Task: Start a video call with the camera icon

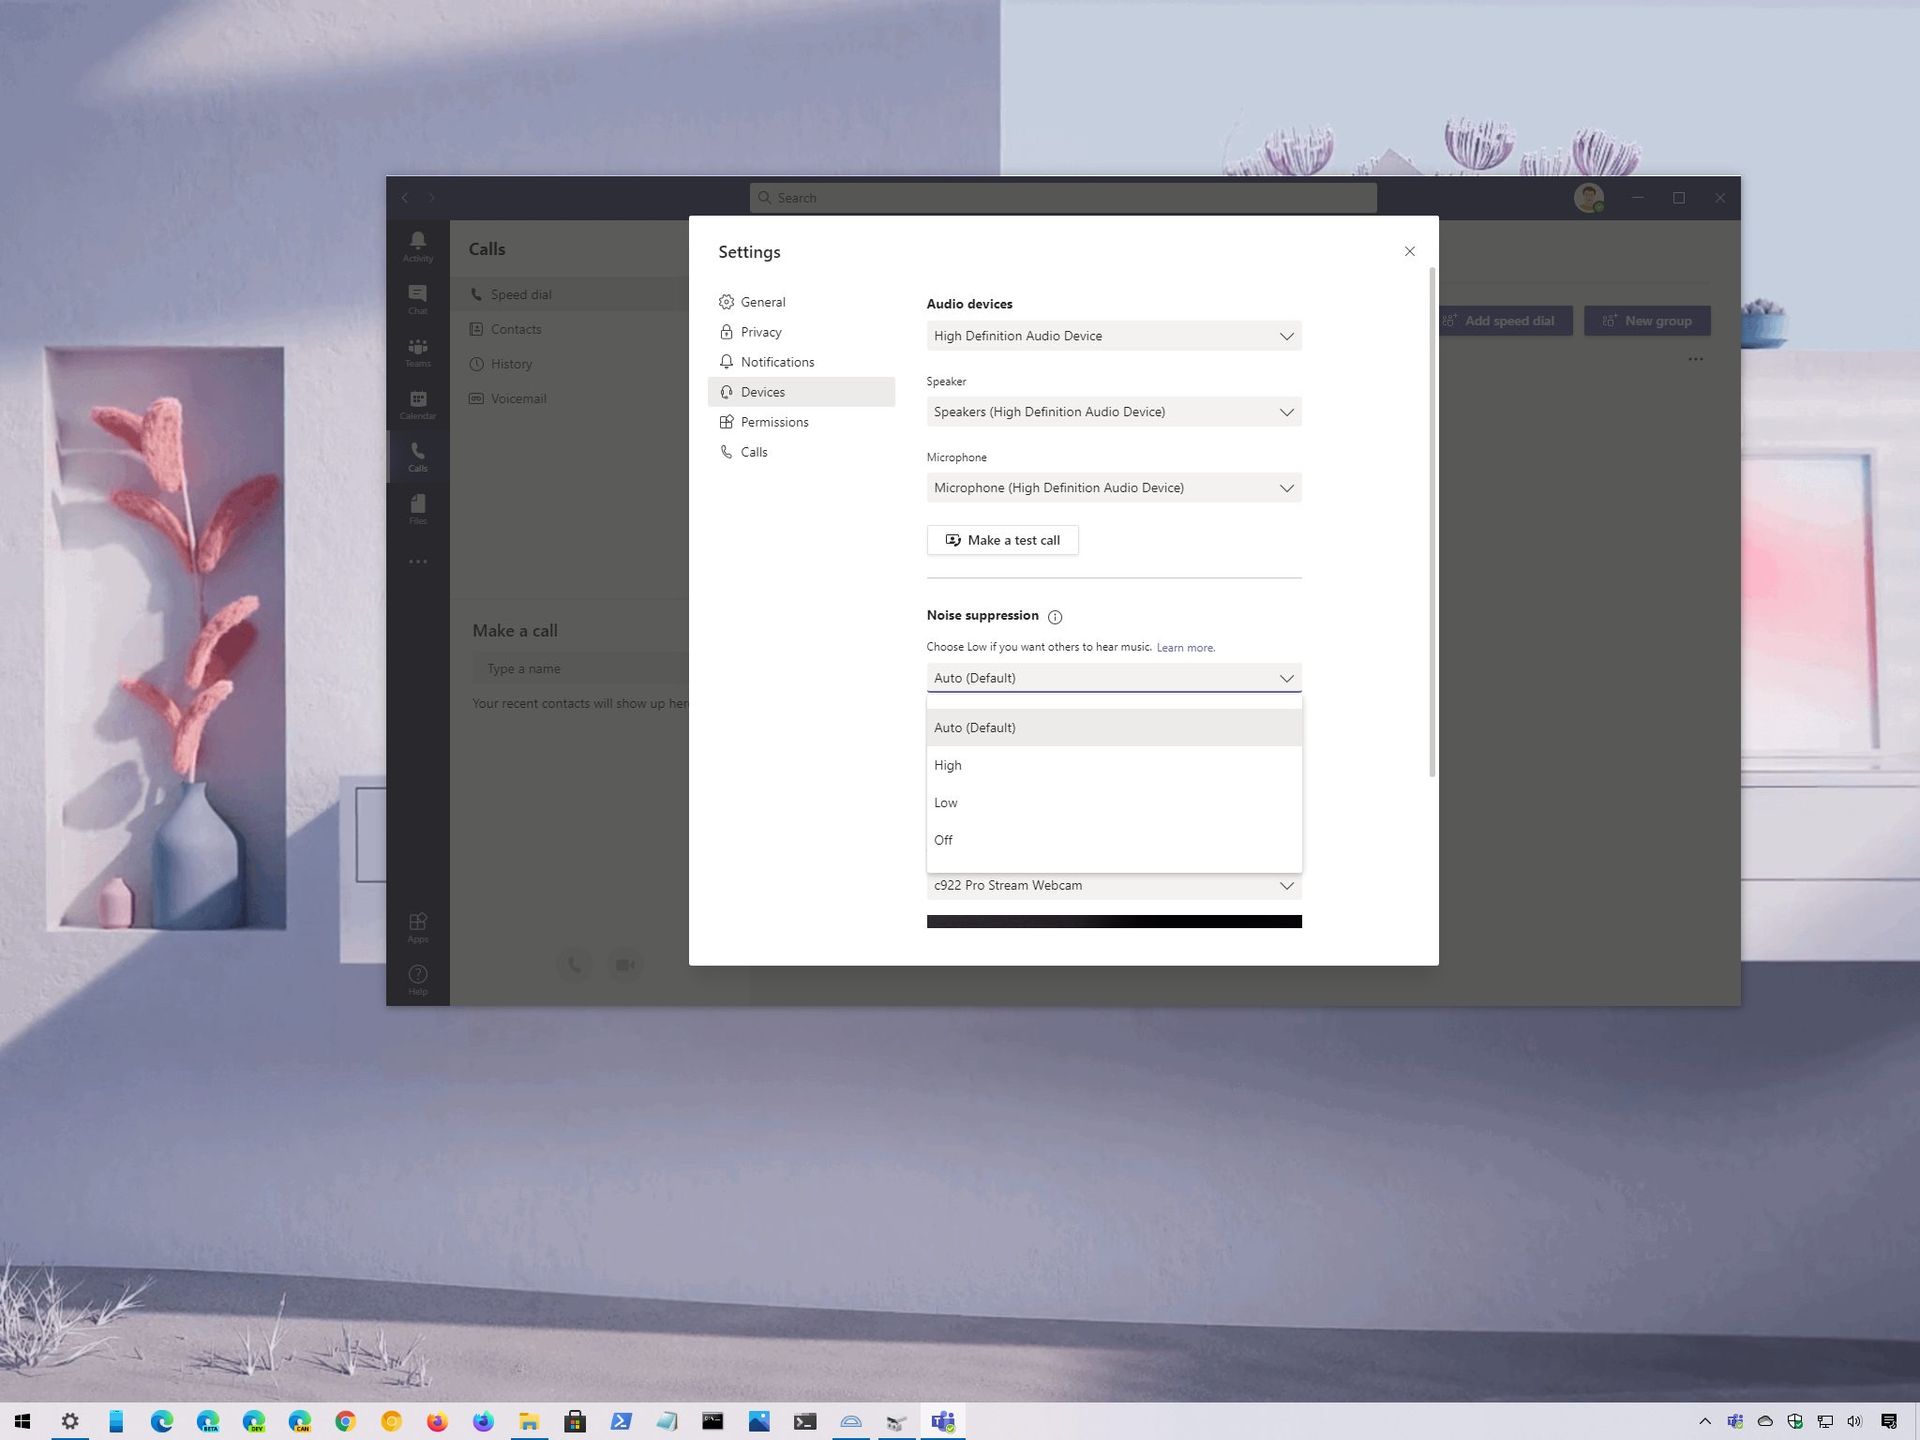Action: pos(625,963)
